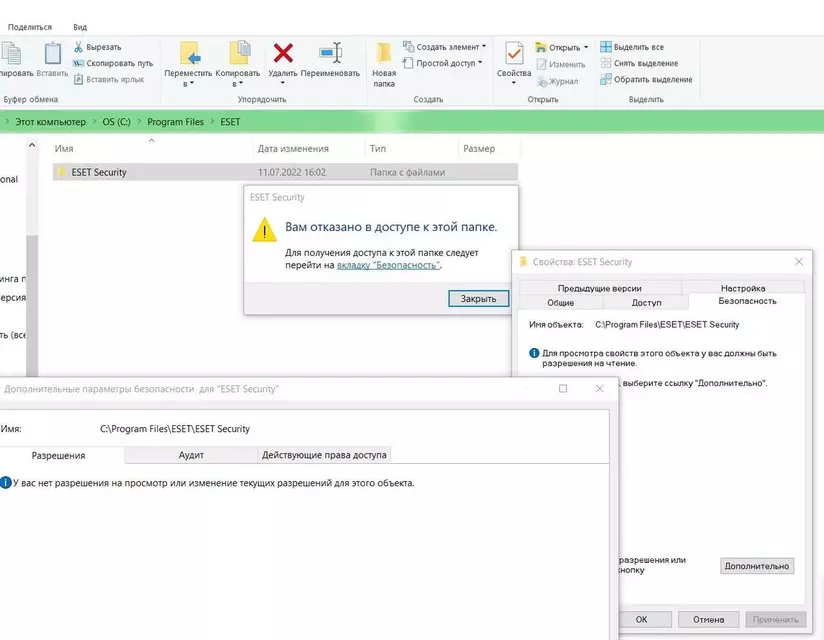Select the Security (Безопасность) tab in Properties

tap(747, 301)
